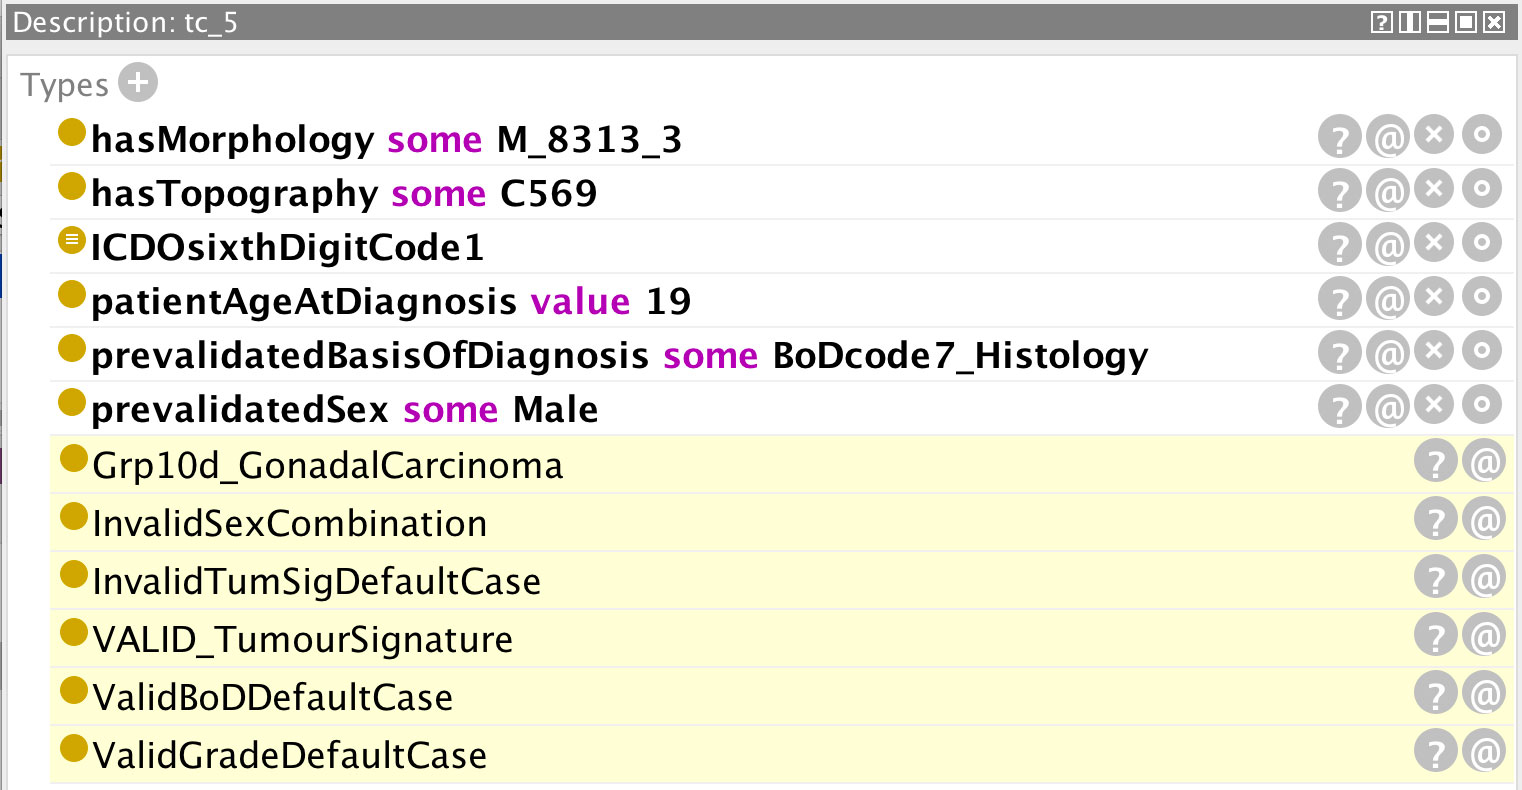The width and height of the screenshot is (1522, 790).
Task: Open annotations for patientAgeAtDiagnosis row
Action: 1387,299
